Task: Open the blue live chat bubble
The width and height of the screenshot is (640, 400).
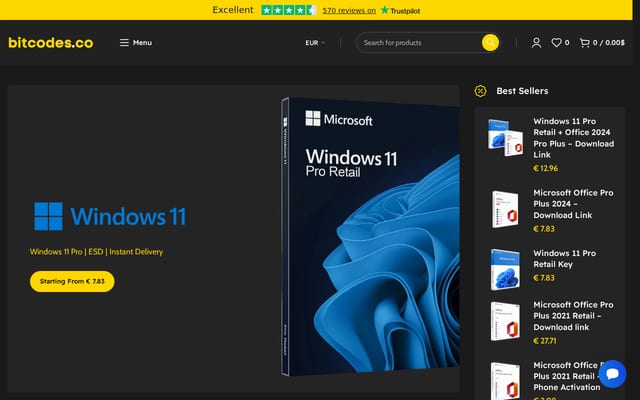Action: [613, 374]
